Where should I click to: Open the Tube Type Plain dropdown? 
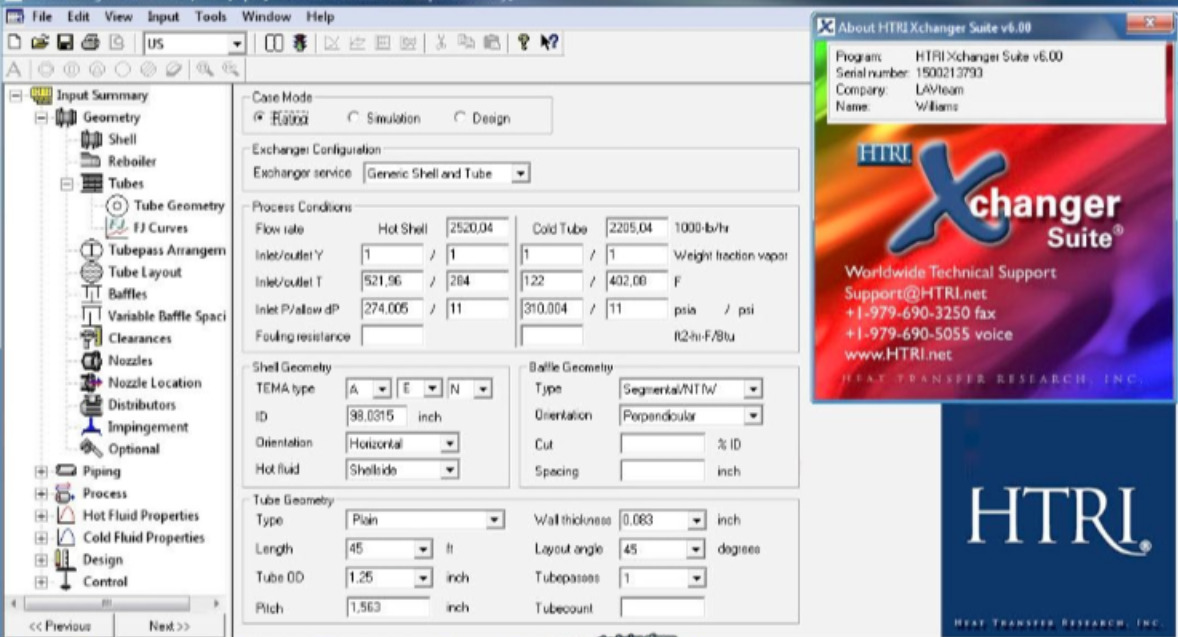494,520
